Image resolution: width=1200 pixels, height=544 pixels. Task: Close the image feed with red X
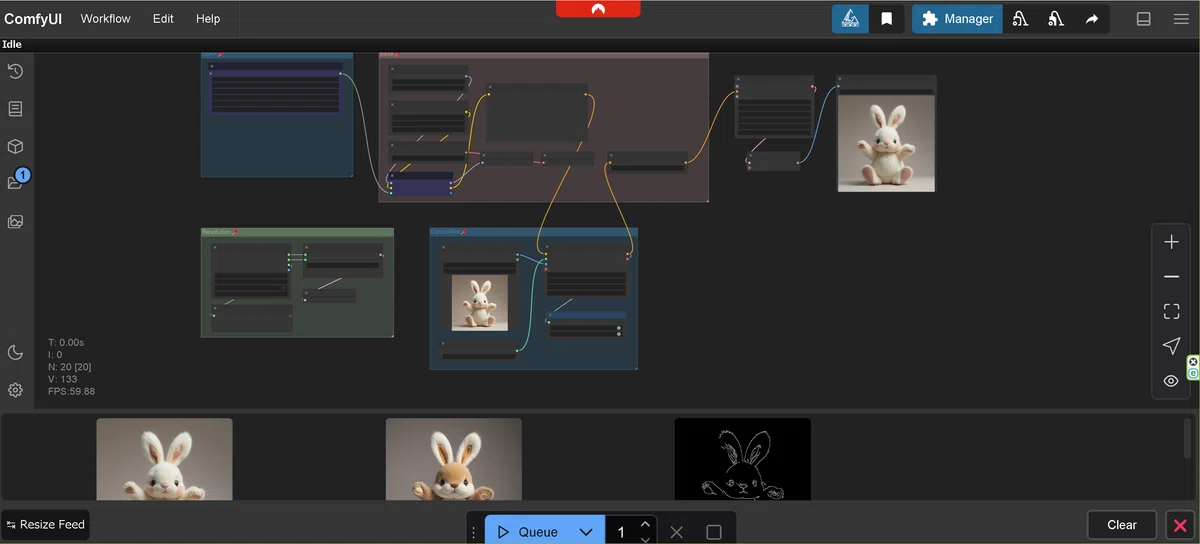tap(1180, 525)
